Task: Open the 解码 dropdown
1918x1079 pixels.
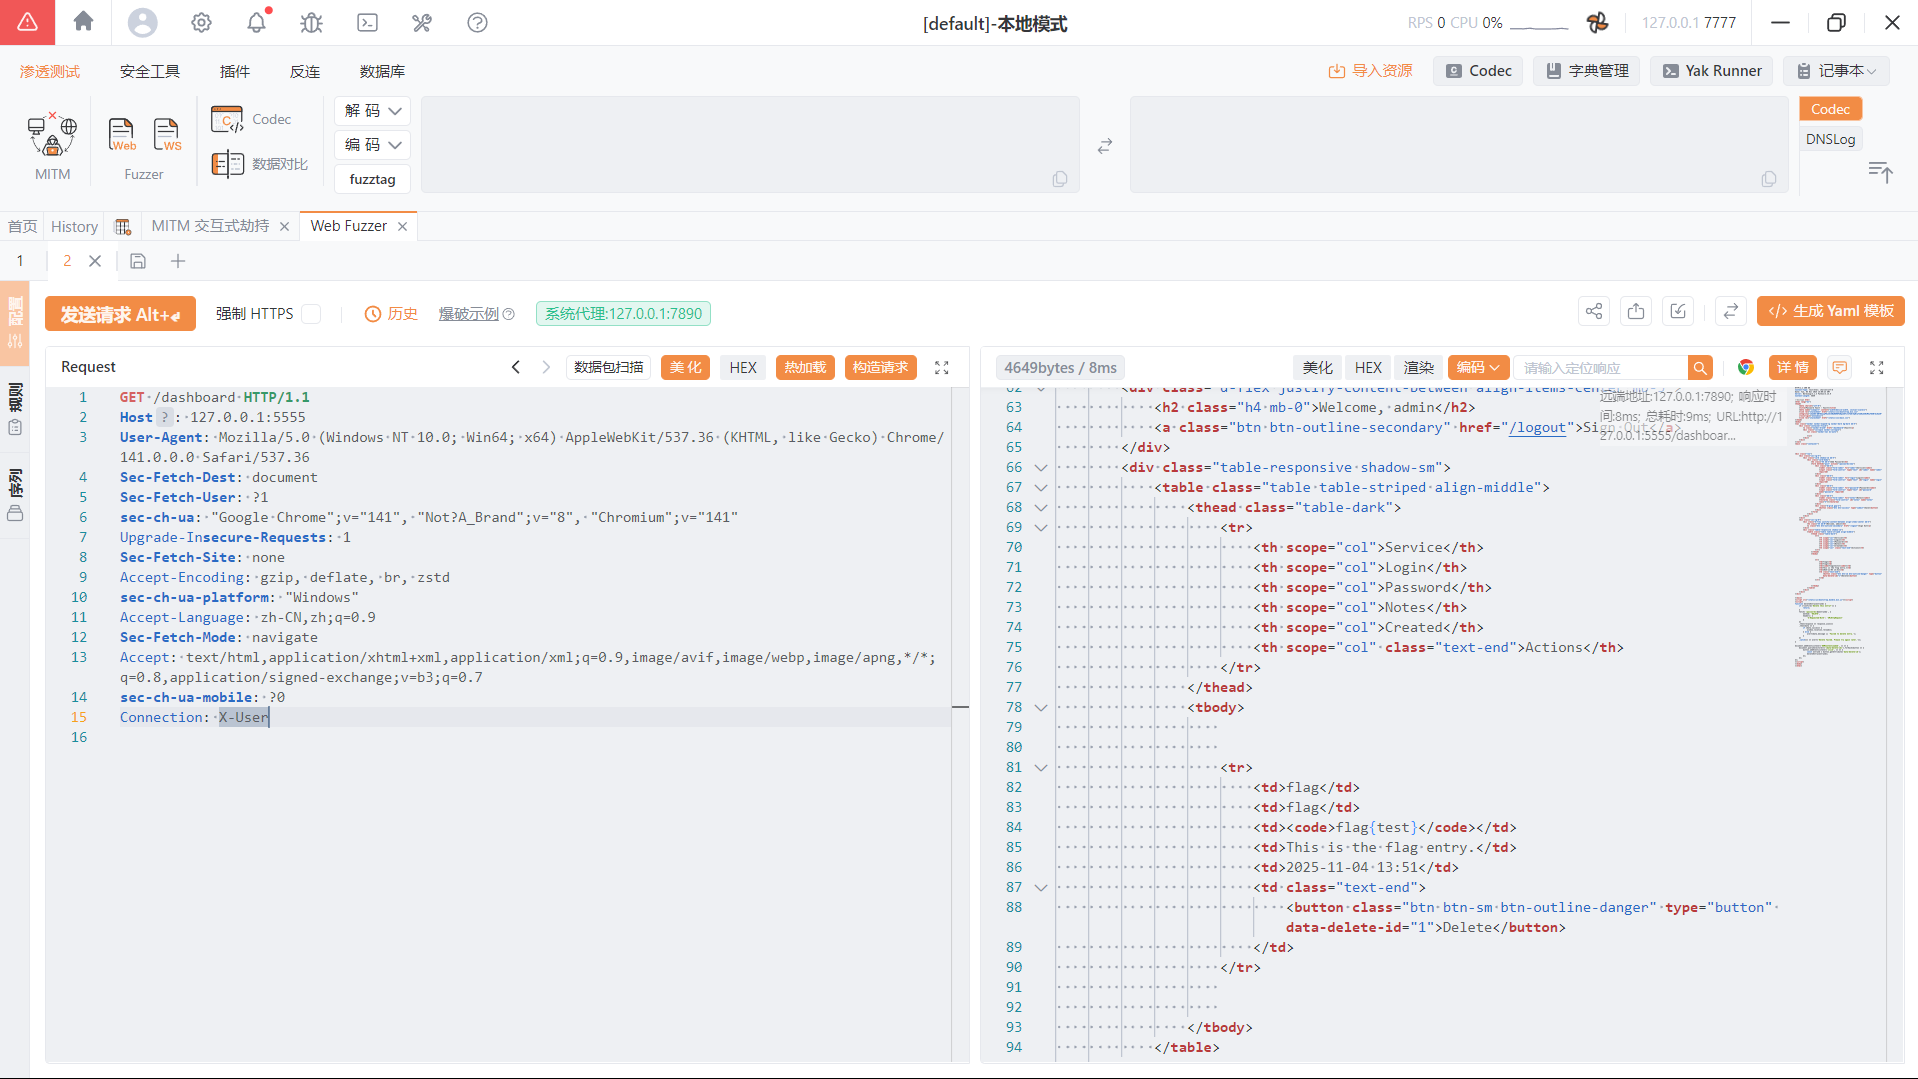Action: click(372, 111)
